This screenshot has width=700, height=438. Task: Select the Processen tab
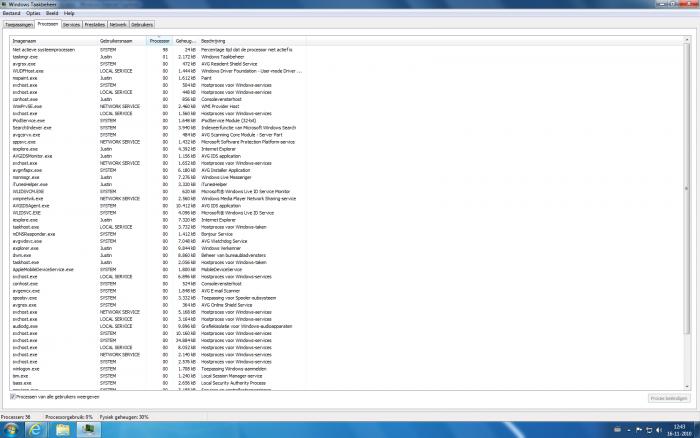click(x=48, y=24)
